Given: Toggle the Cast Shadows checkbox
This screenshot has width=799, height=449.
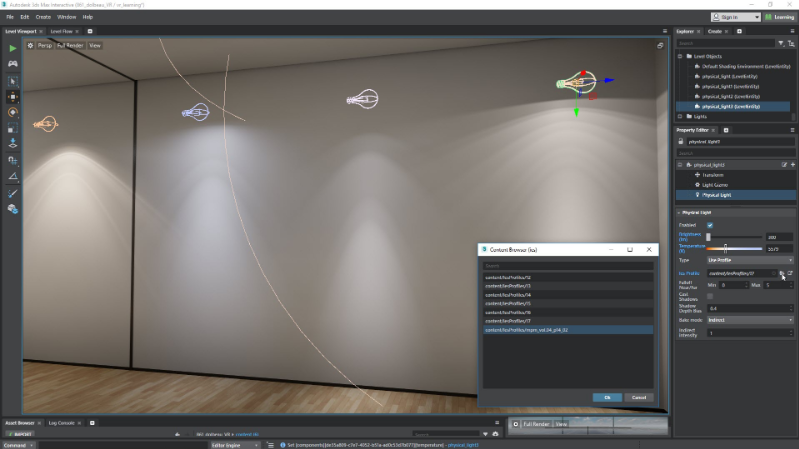Looking at the screenshot, I should pyautogui.click(x=711, y=296).
